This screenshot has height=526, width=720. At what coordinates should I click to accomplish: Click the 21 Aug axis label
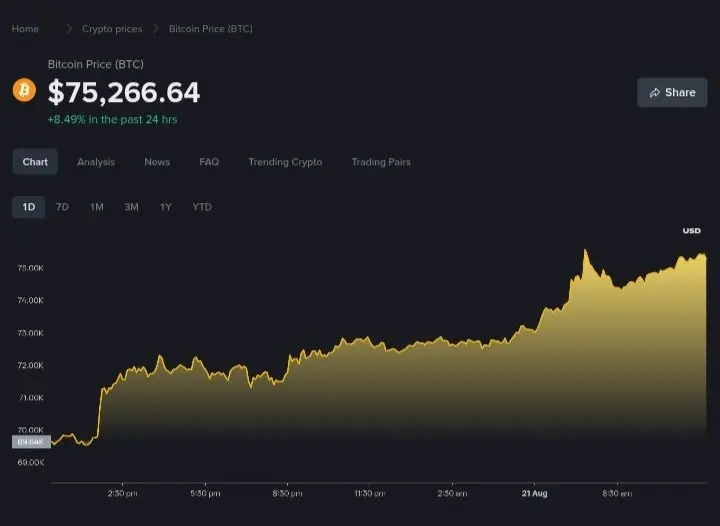point(534,493)
